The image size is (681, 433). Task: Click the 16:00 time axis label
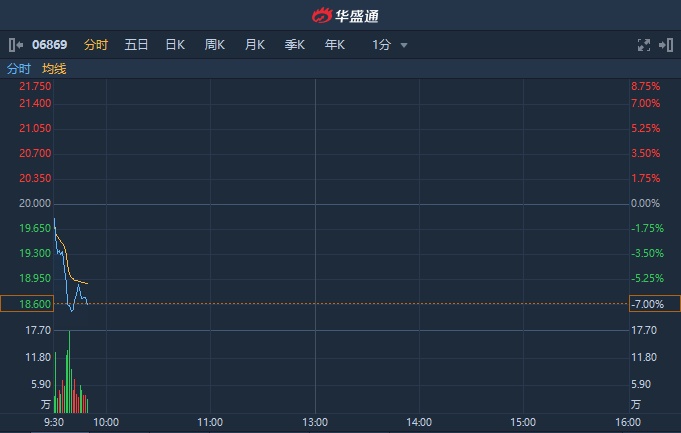[x=628, y=422]
